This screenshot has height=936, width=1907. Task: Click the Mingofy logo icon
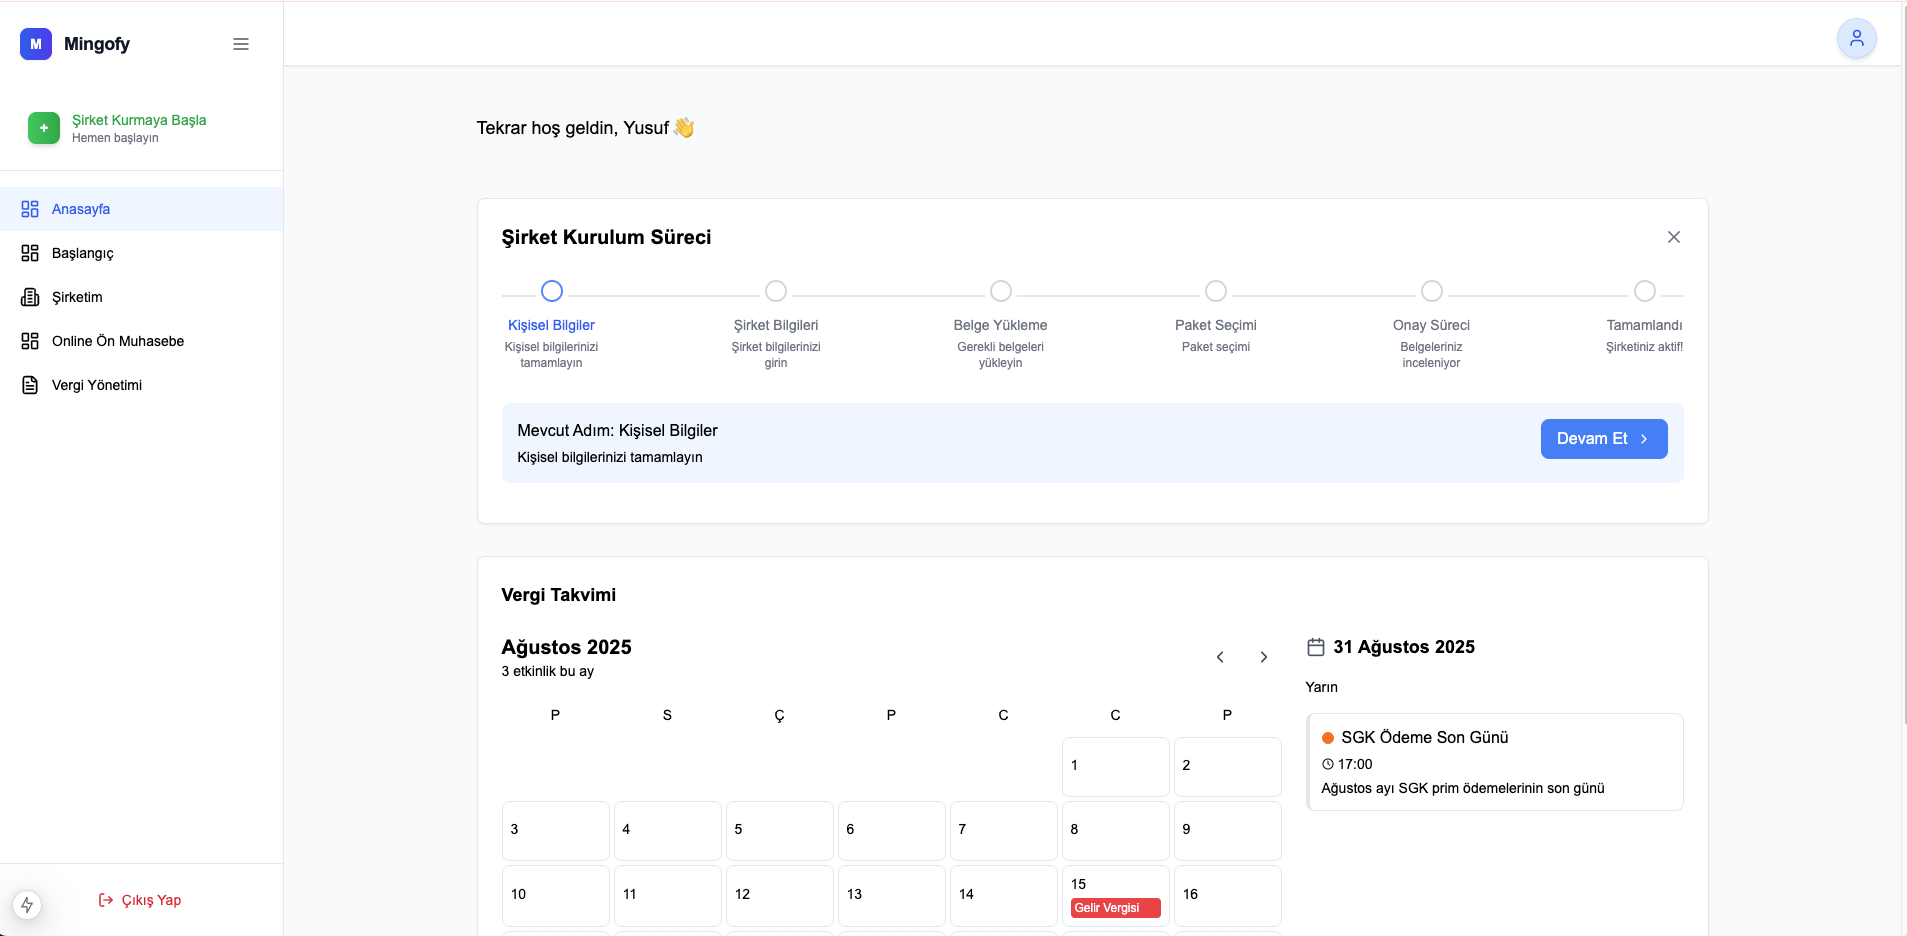tap(36, 44)
